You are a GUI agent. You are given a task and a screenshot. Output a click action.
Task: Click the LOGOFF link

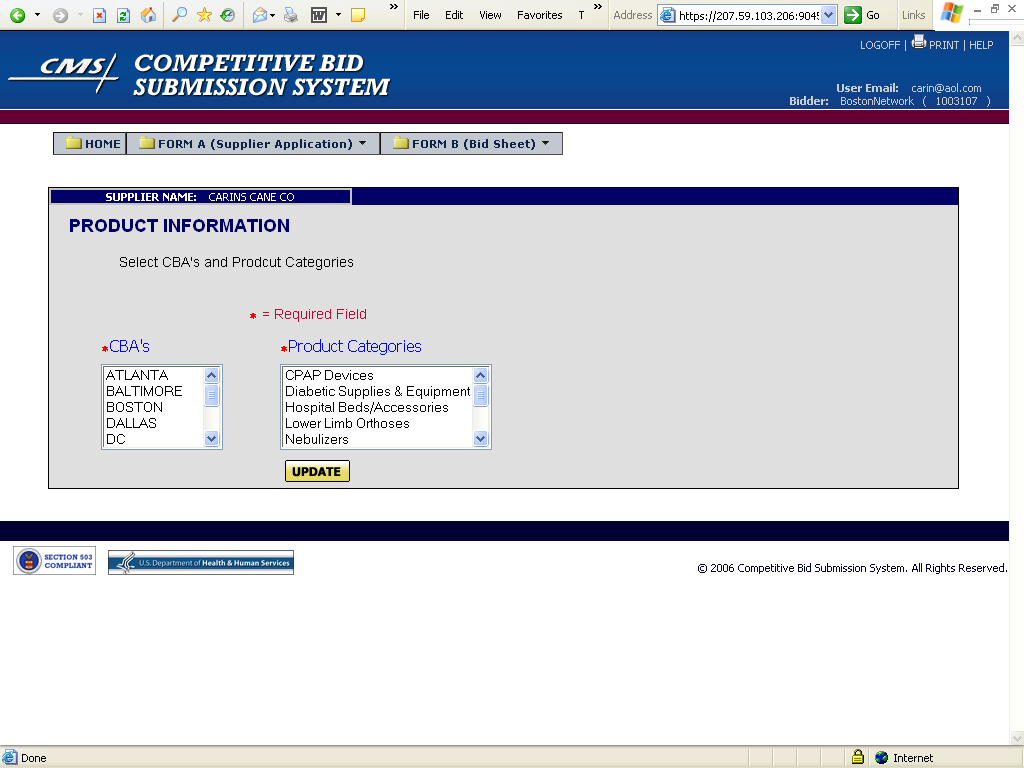point(879,45)
